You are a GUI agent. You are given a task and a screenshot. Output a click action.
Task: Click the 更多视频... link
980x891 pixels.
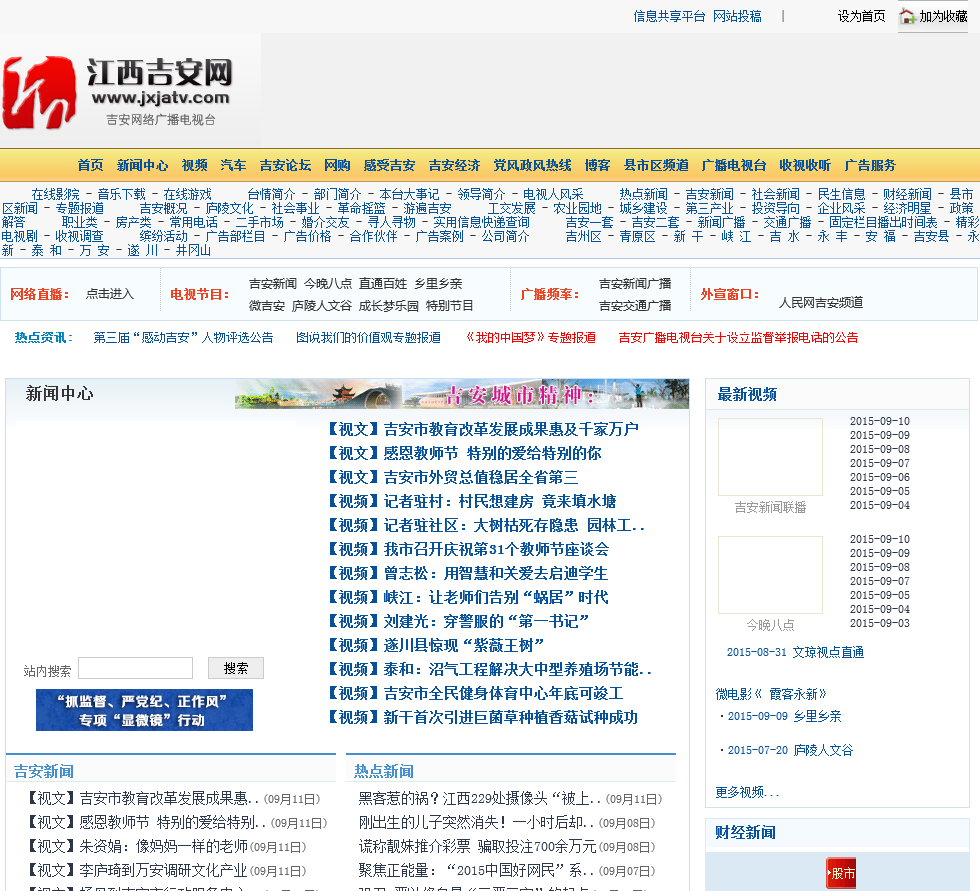click(747, 792)
